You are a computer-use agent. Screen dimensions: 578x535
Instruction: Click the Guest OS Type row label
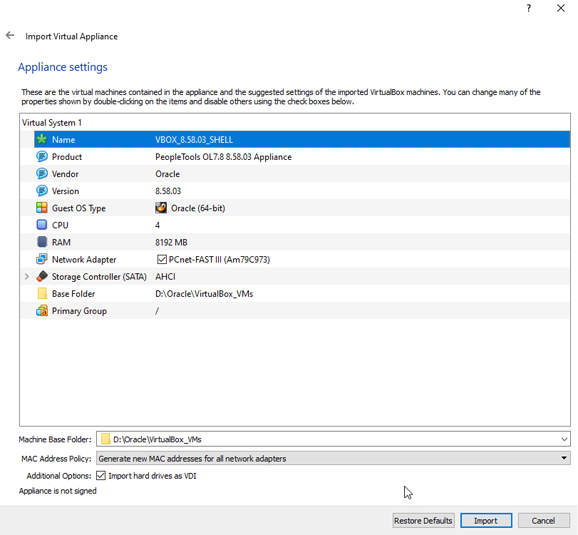[x=79, y=208]
